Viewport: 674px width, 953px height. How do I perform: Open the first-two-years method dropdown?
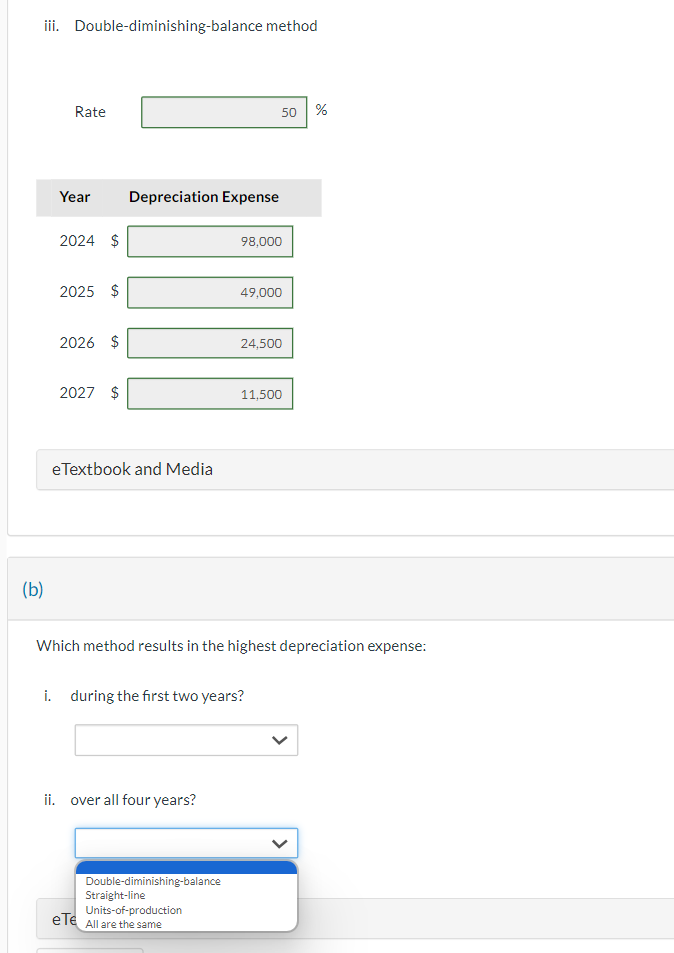[x=186, y=740]
